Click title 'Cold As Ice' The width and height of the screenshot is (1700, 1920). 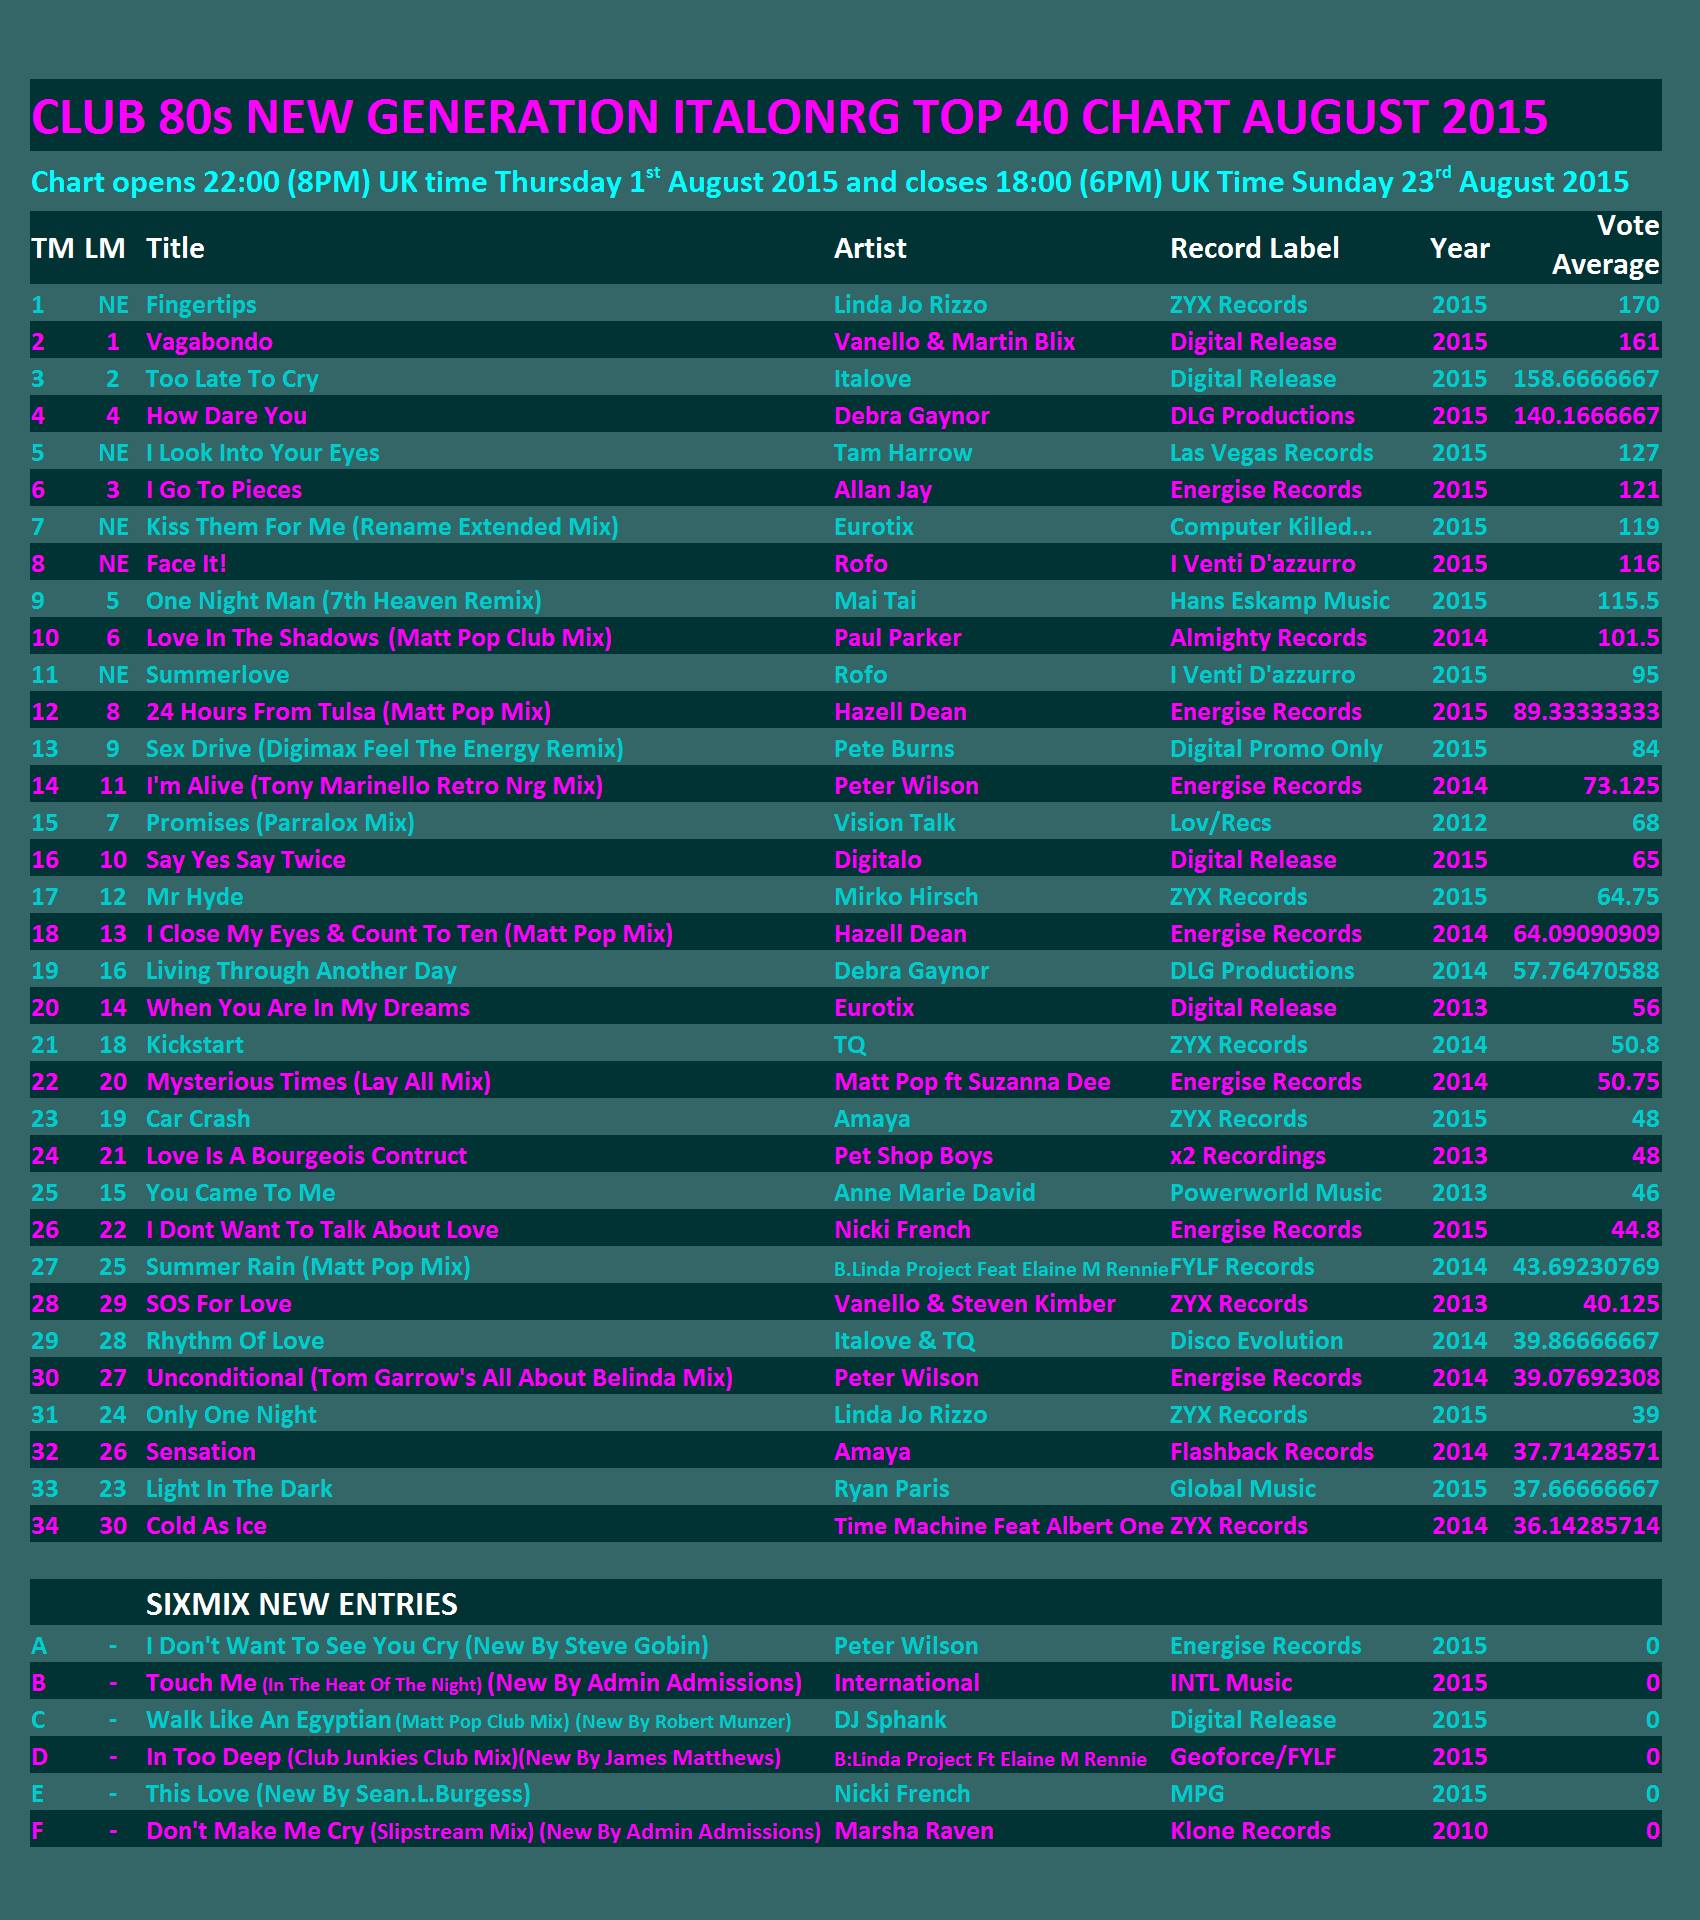206,1526
